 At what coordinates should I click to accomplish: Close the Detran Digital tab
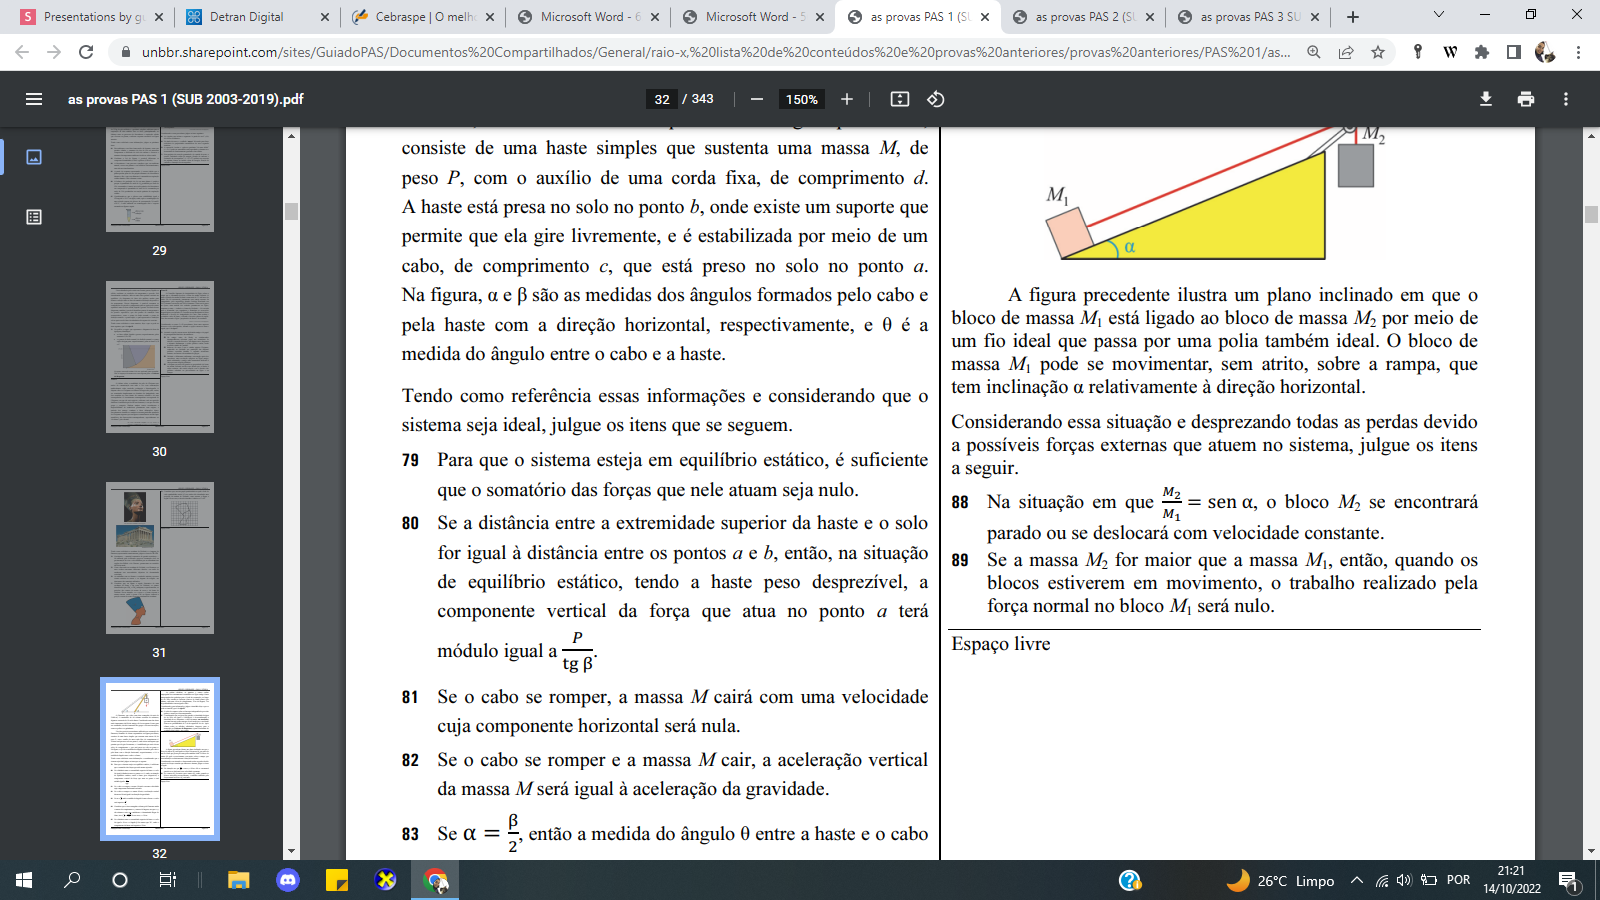point(324,17)
